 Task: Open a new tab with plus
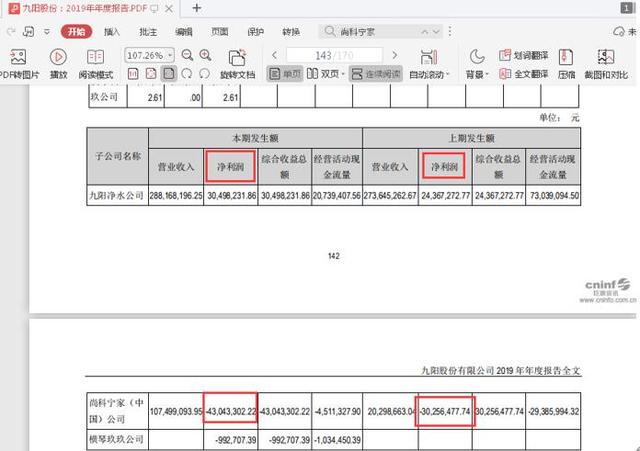pyautogui.click(x=197, y=8)
